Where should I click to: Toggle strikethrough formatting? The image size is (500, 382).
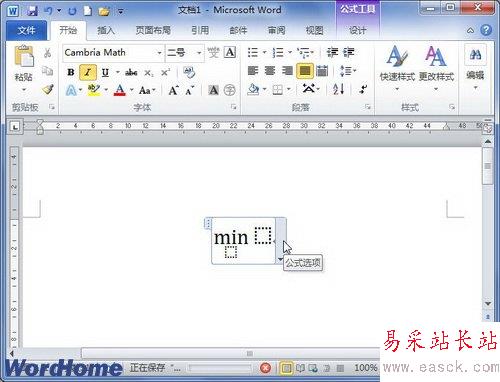(131, 72)
